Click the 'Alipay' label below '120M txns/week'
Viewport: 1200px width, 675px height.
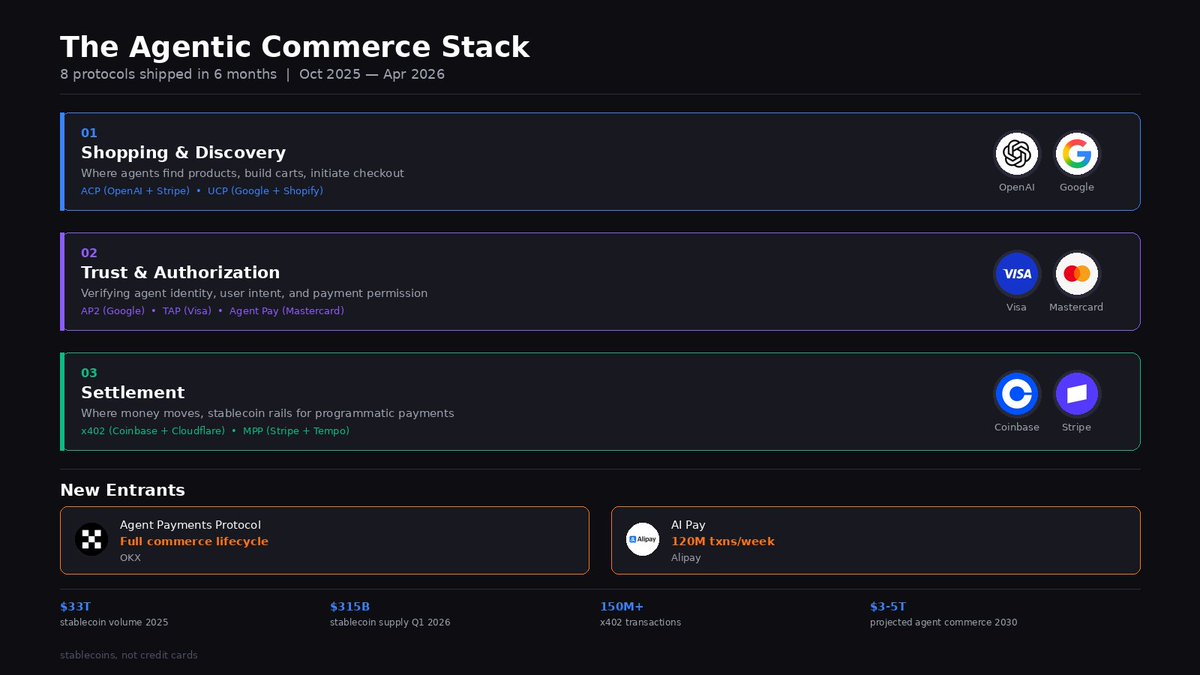[x=686, y=558]
